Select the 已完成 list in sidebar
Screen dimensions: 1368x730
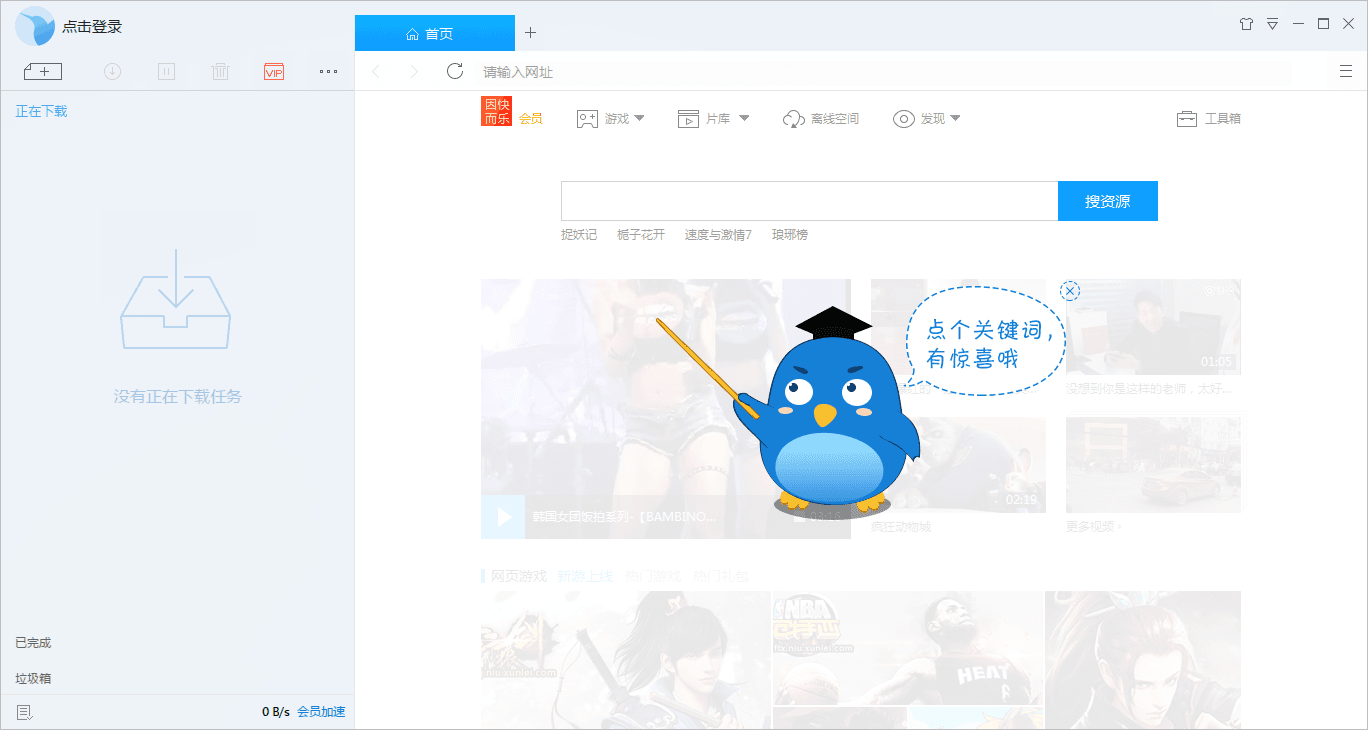33,643
